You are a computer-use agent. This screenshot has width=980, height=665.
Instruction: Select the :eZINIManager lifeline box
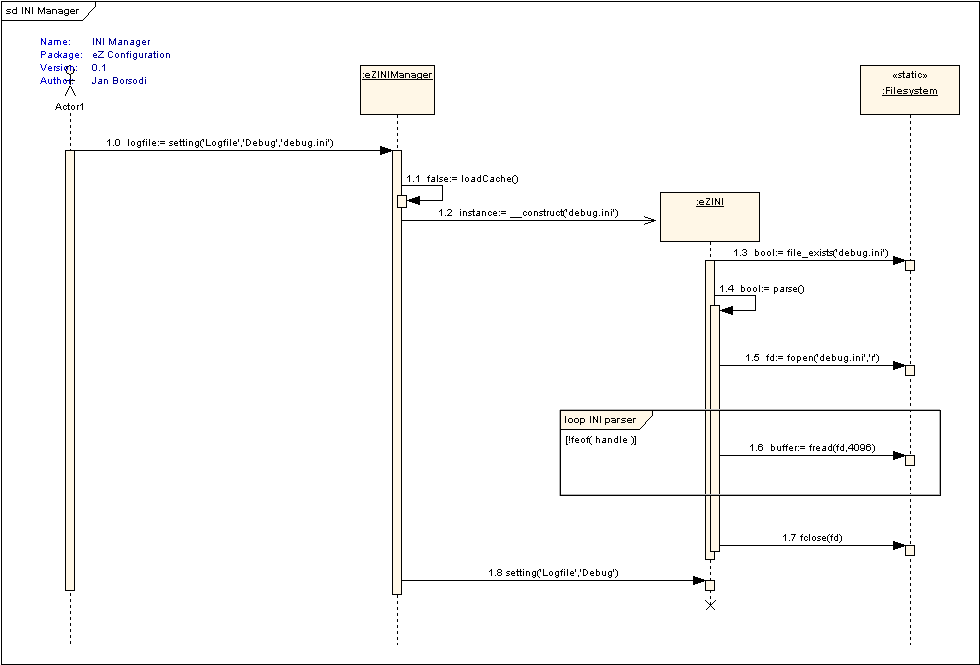(x=397, y=89)
